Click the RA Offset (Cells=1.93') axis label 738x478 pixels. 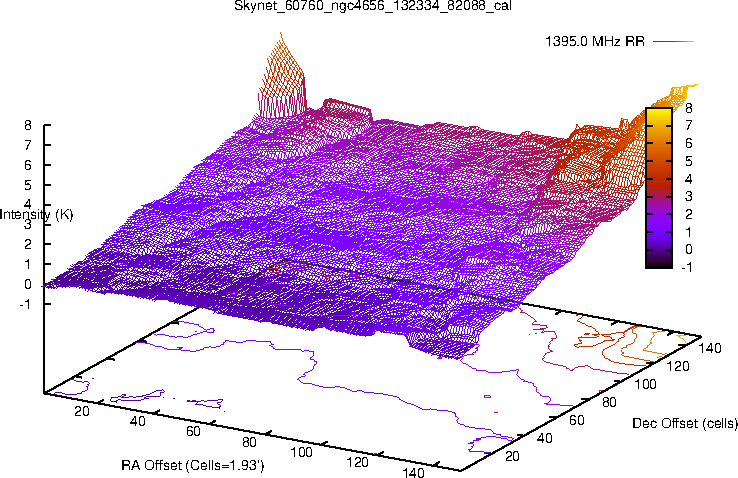point(193,465)
